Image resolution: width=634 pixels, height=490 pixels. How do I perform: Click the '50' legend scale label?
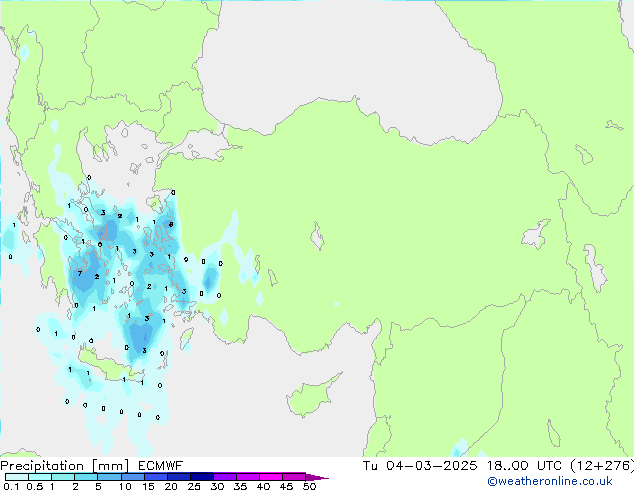(309, 486)
